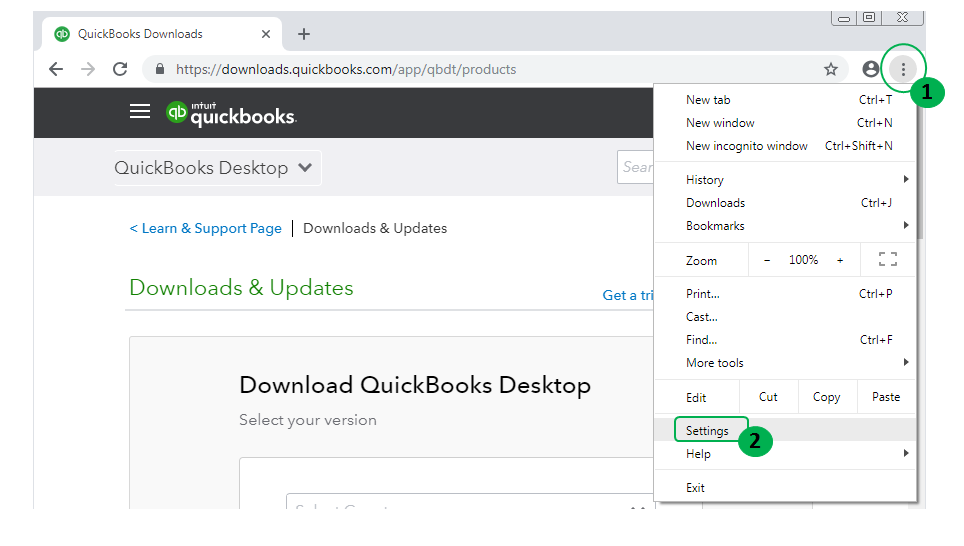Expand the QuickBooks Desktop product dropdown
This screenshot has height=546, width=964.
[x=217, y=168]
